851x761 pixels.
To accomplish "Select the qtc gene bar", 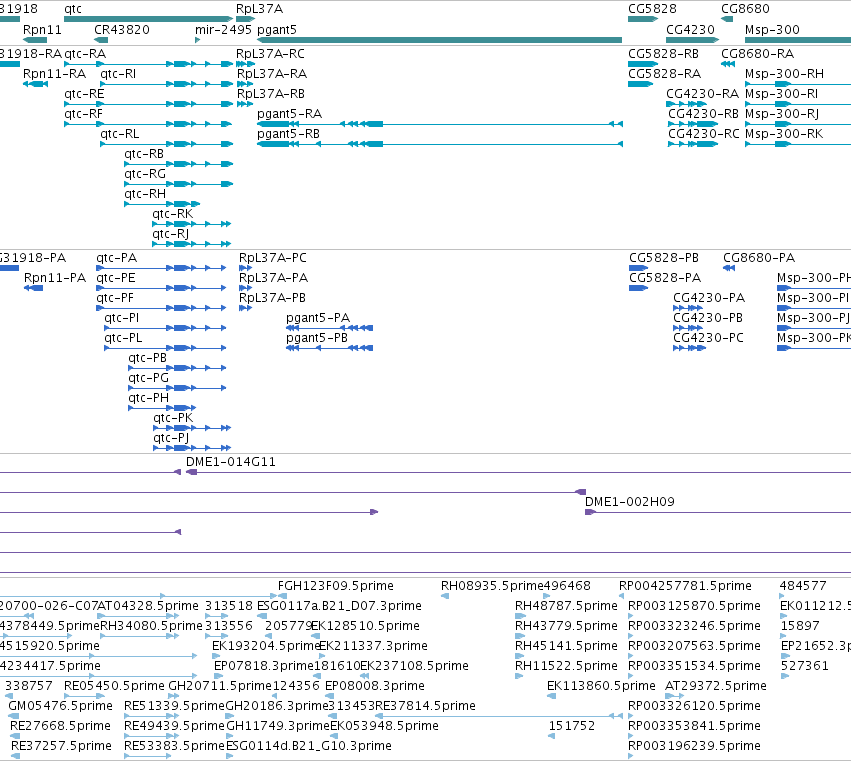I will [x=148, y=19].
